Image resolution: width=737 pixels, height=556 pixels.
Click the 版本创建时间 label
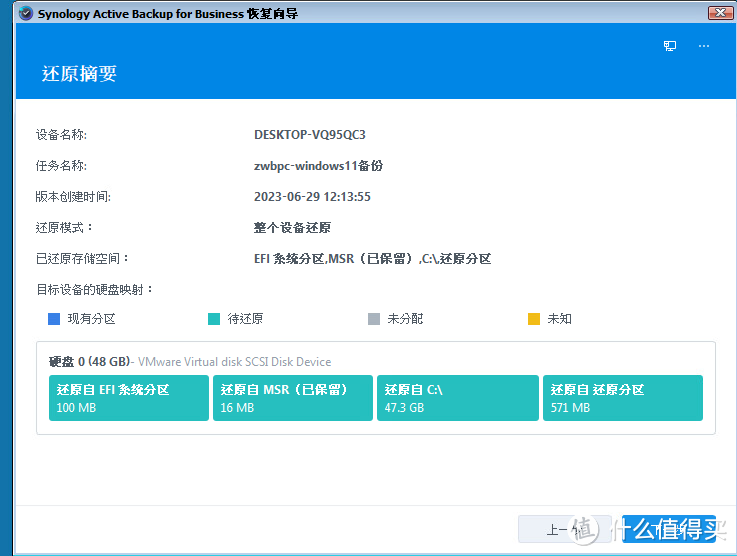(73, 196)
